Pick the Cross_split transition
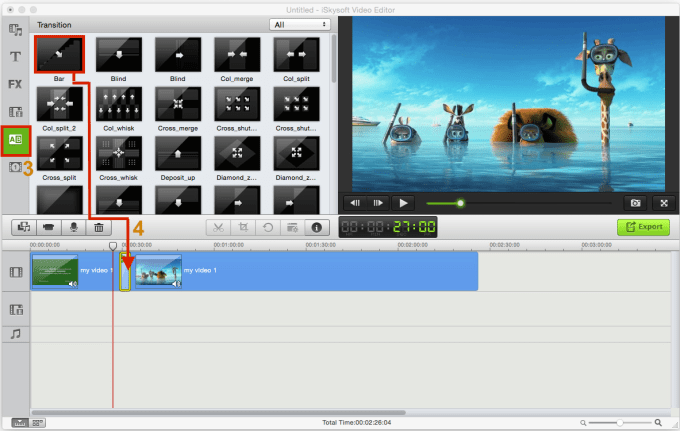 coord(59,153)
